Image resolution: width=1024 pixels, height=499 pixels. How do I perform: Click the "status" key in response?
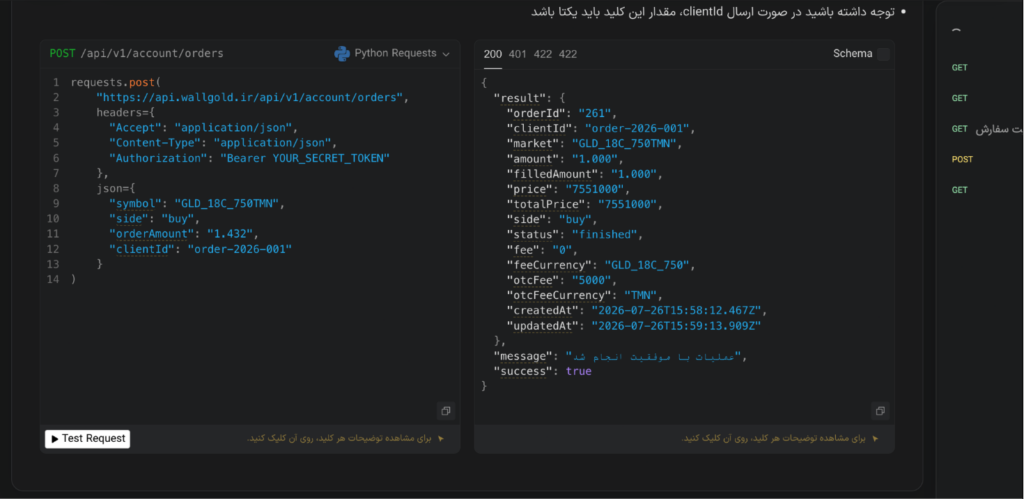533,234
